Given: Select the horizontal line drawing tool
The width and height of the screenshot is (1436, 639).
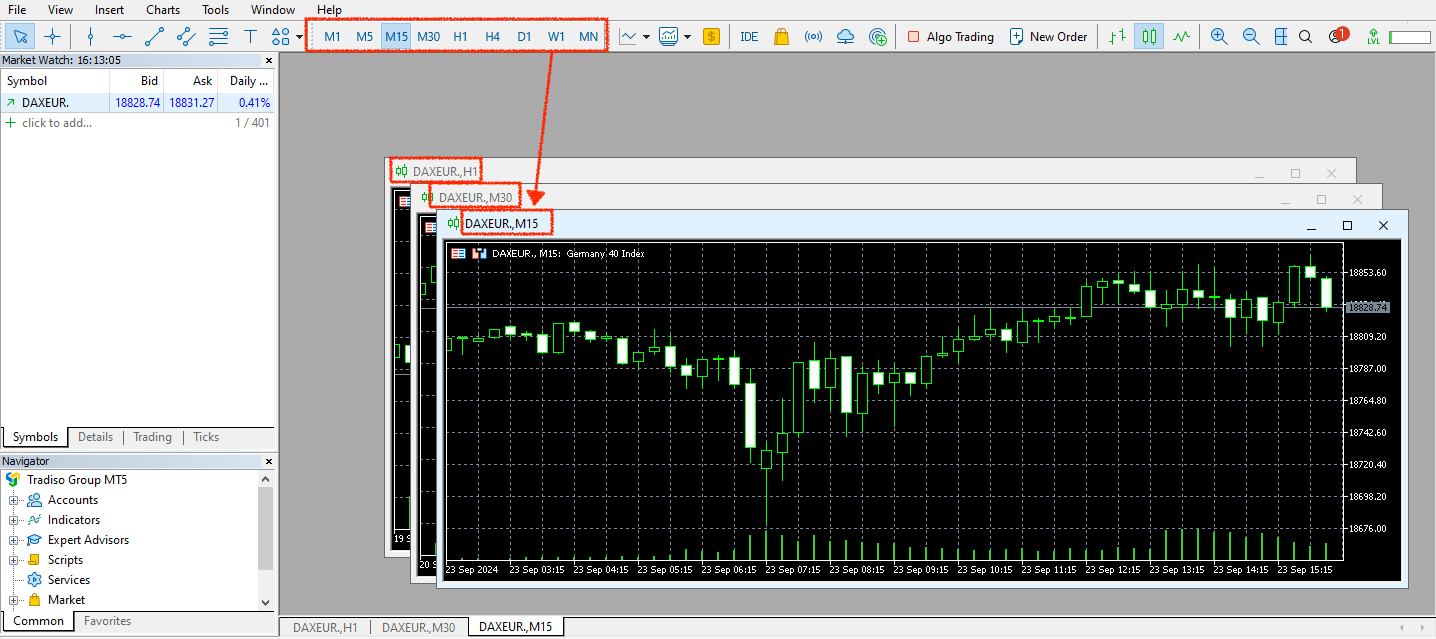Looking at the screenshot, I should pos(122,36).
